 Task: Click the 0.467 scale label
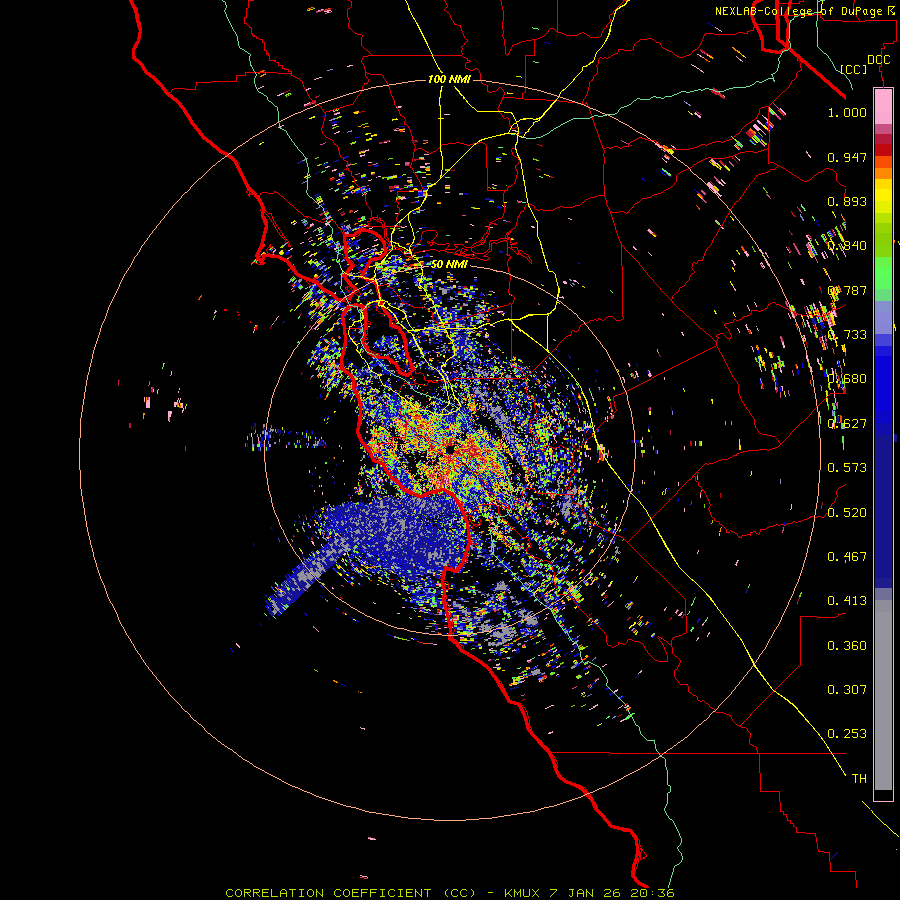point(847,556)
